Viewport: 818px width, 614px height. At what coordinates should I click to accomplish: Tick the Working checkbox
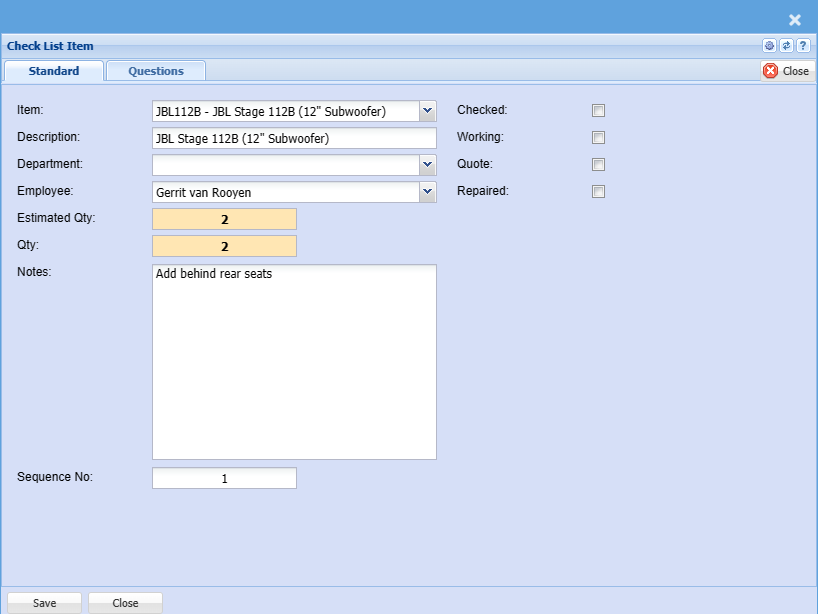[x=598, y=138]
